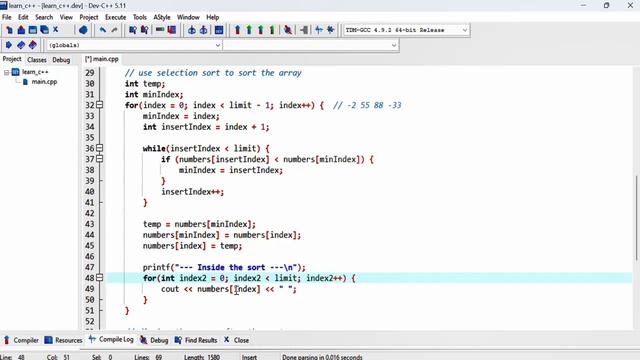Click the Open file toolbar icon
640x360 pixels.
(x=21, y=30)
